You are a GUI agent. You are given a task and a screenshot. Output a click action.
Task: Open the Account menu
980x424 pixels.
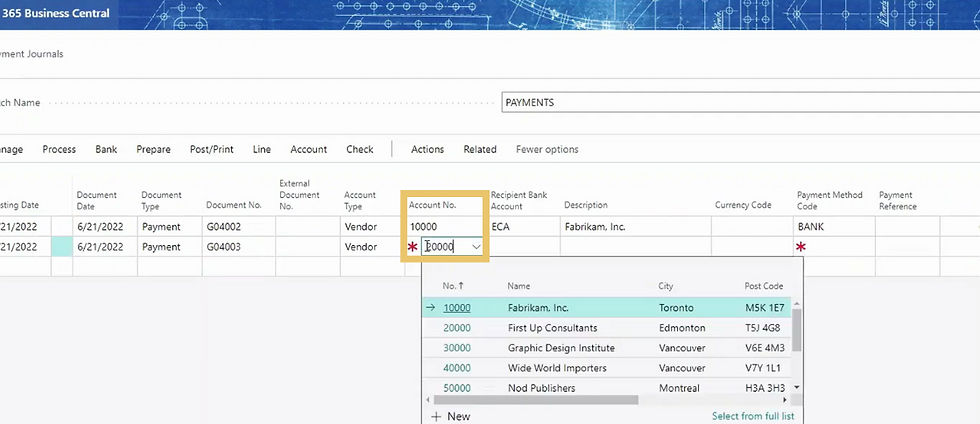(309, 149)
